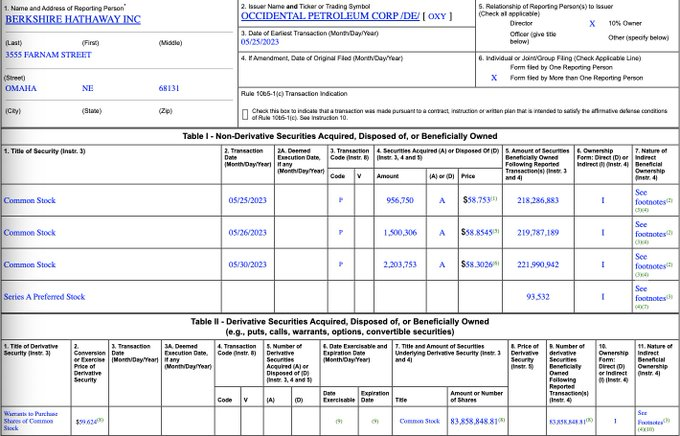The width and height of the screenshot is (680, 436).
Task: Click the 83,858,848.81 value in the derivative securities owned column
Action: coord(571,422)
